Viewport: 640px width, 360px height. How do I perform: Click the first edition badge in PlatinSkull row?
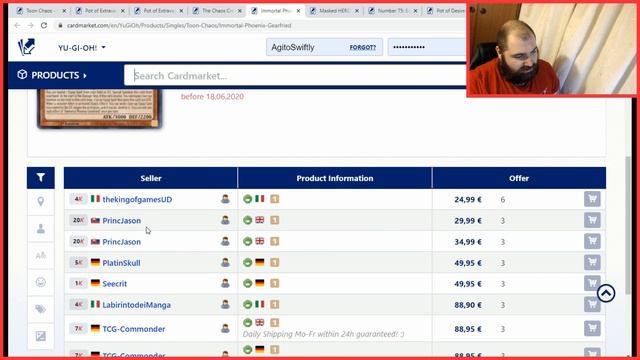coord(275,262)
